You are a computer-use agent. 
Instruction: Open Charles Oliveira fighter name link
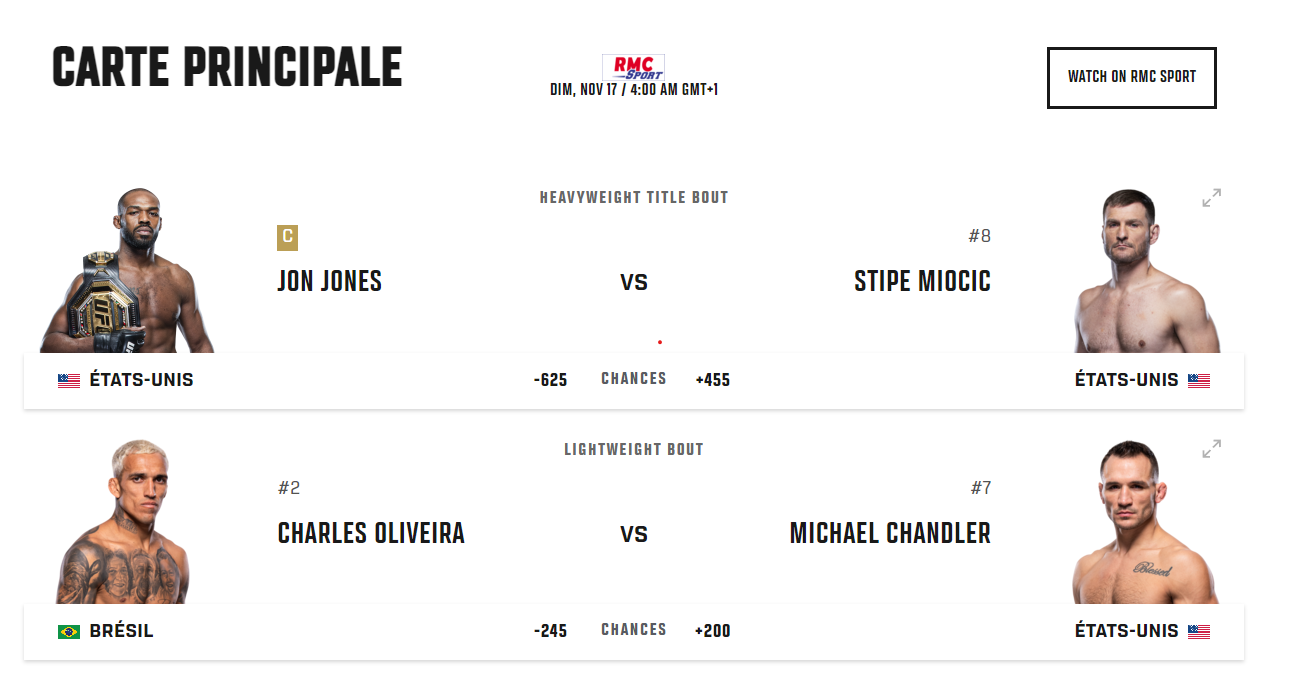(371, 533)
